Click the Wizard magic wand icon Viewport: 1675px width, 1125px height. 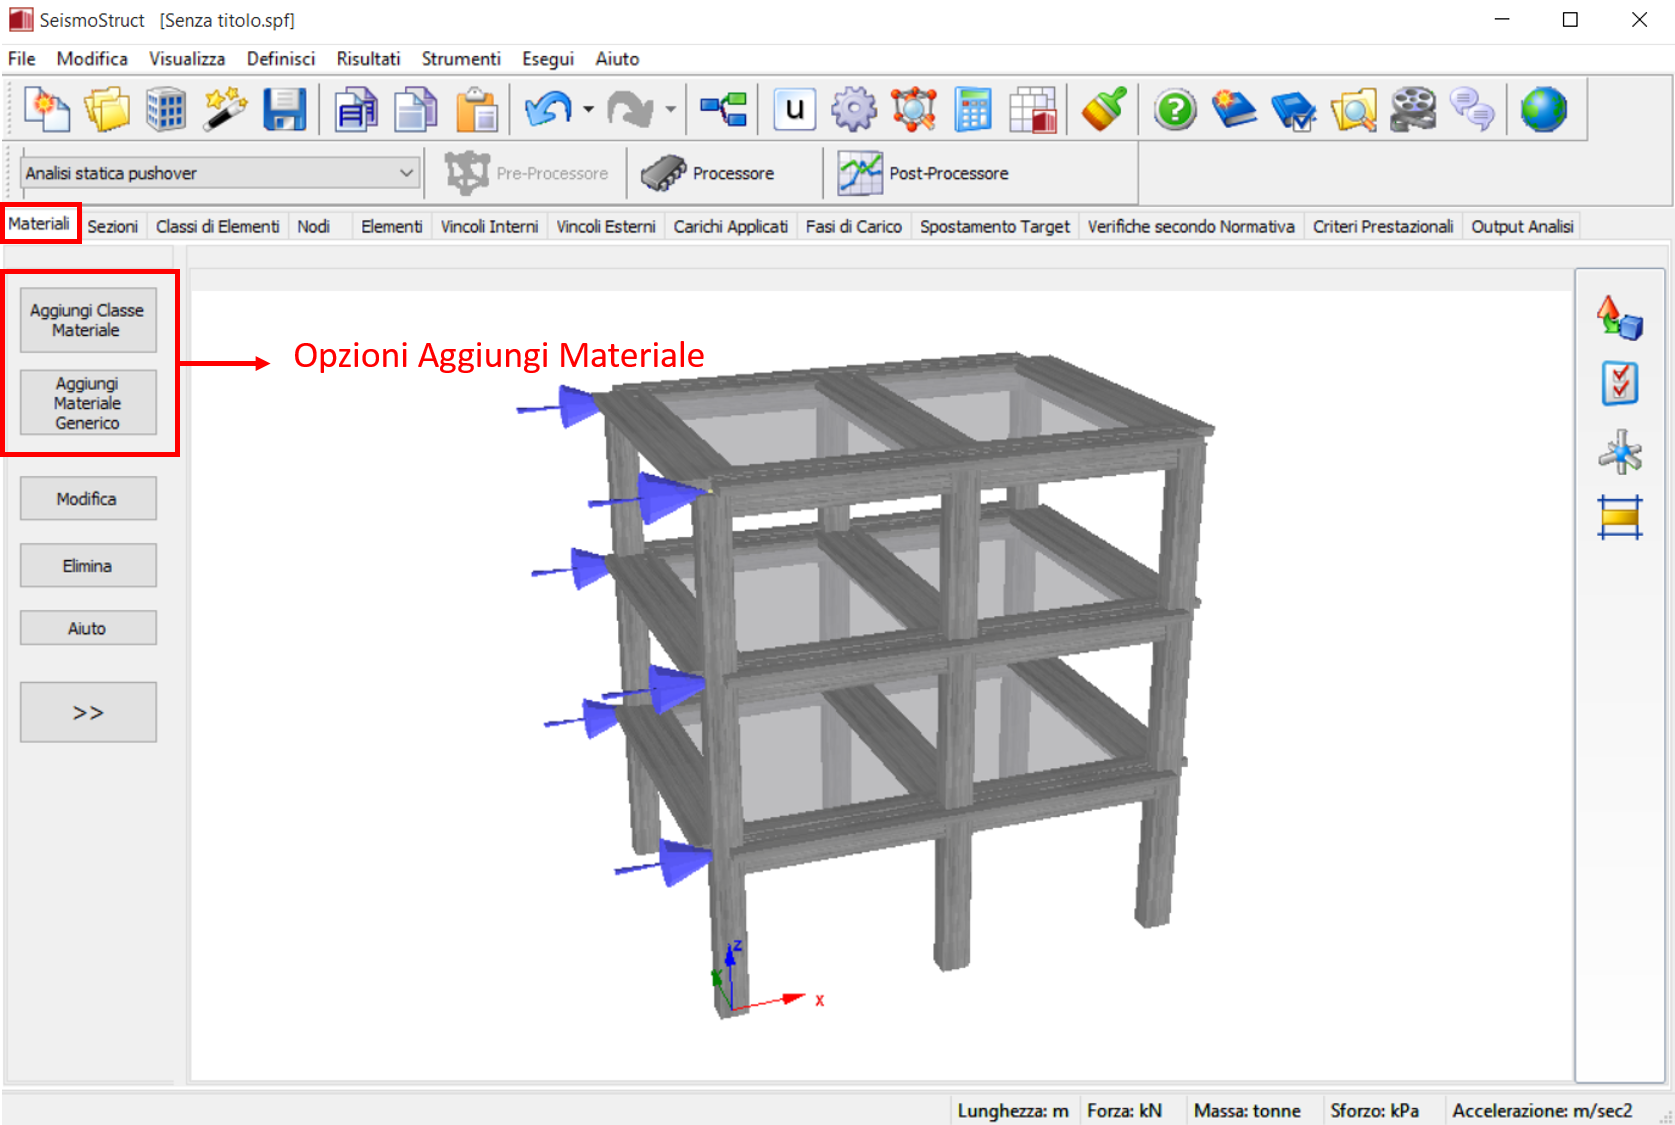(x=225, y=109)
